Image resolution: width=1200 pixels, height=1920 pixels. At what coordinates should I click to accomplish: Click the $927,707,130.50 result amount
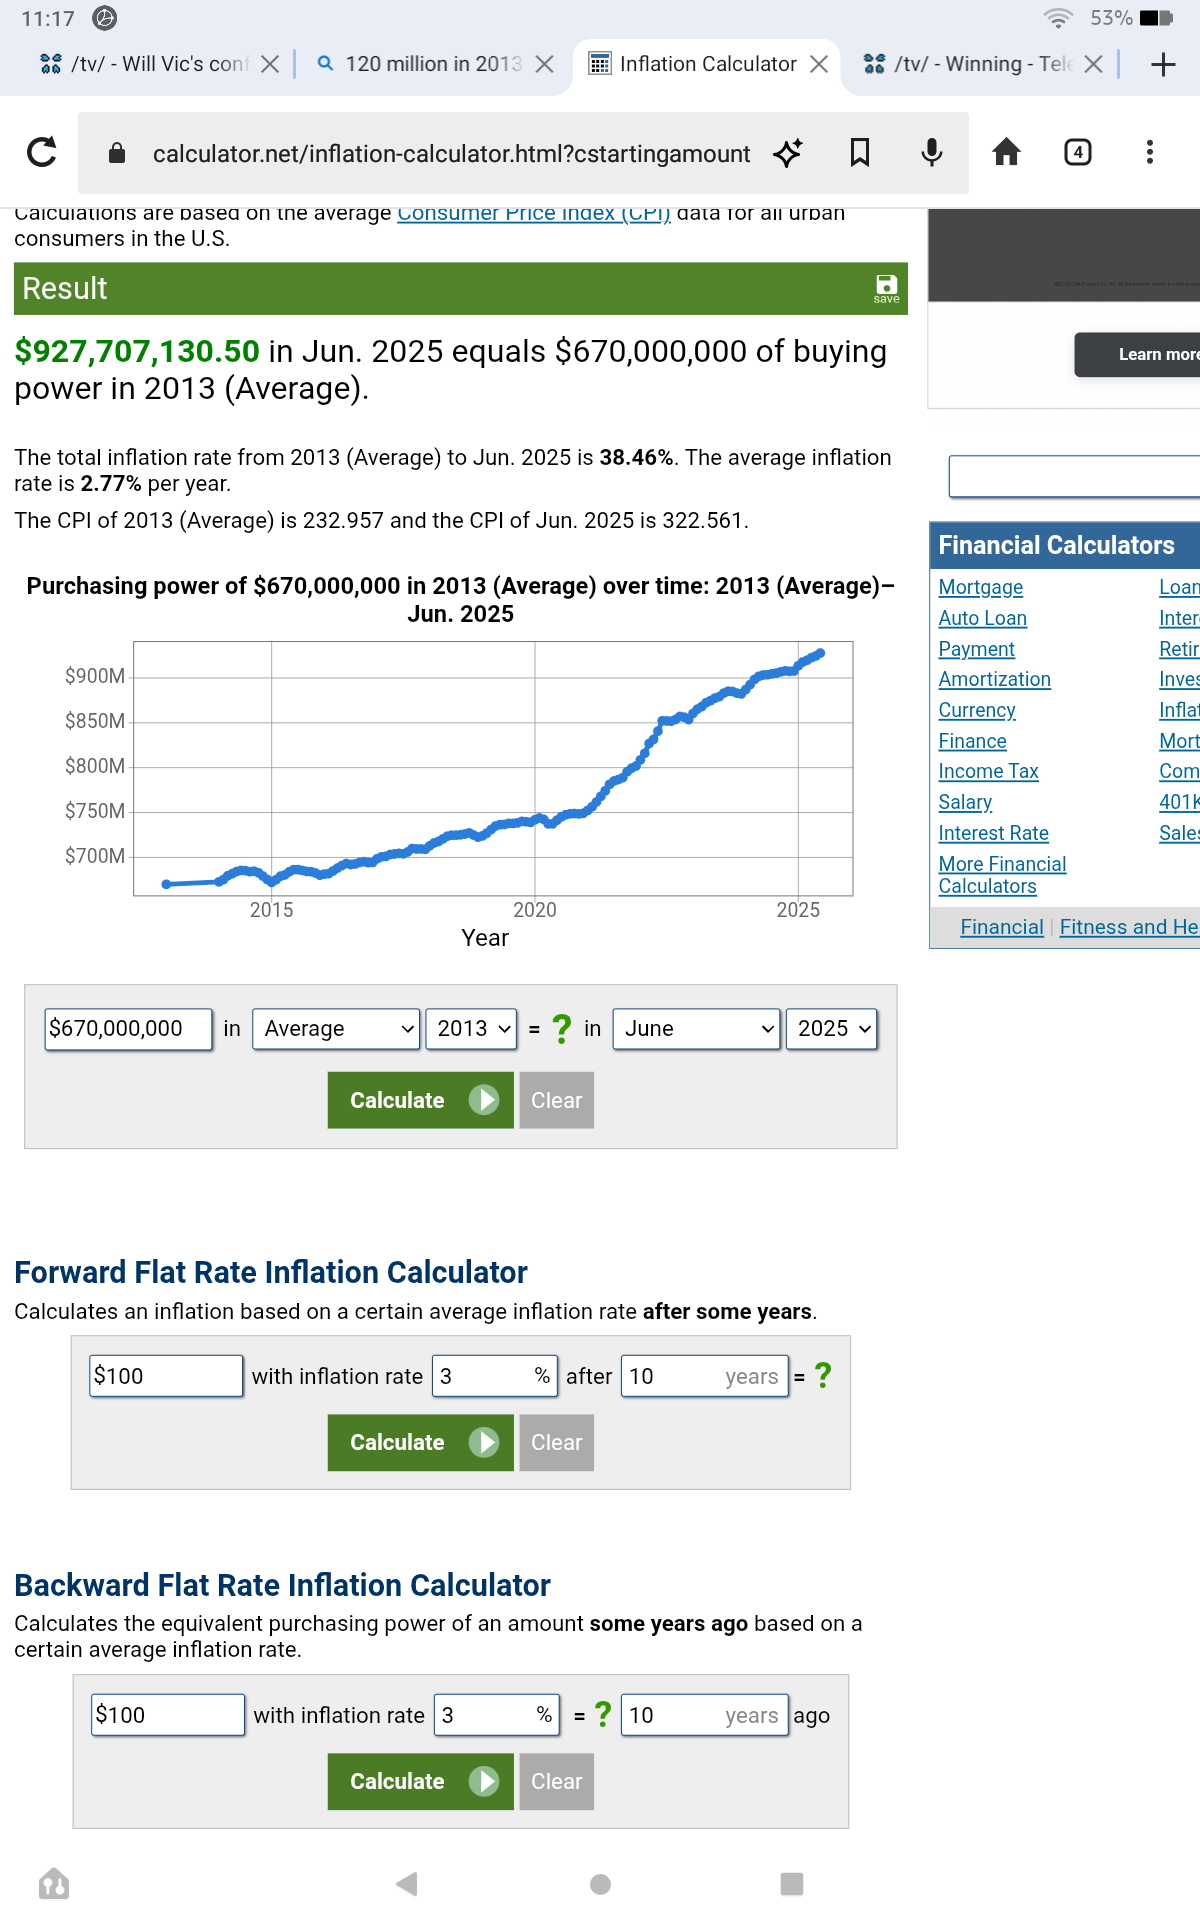click(137, 351)
